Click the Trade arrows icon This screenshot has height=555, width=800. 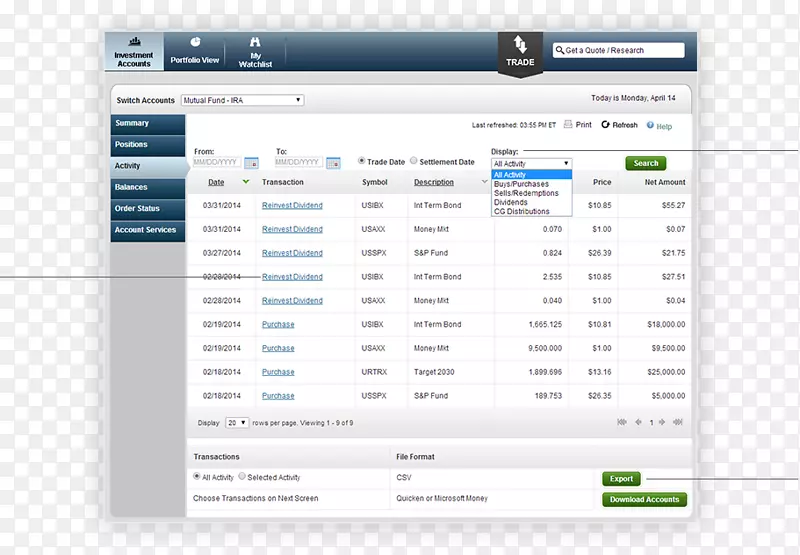[520, 45]
